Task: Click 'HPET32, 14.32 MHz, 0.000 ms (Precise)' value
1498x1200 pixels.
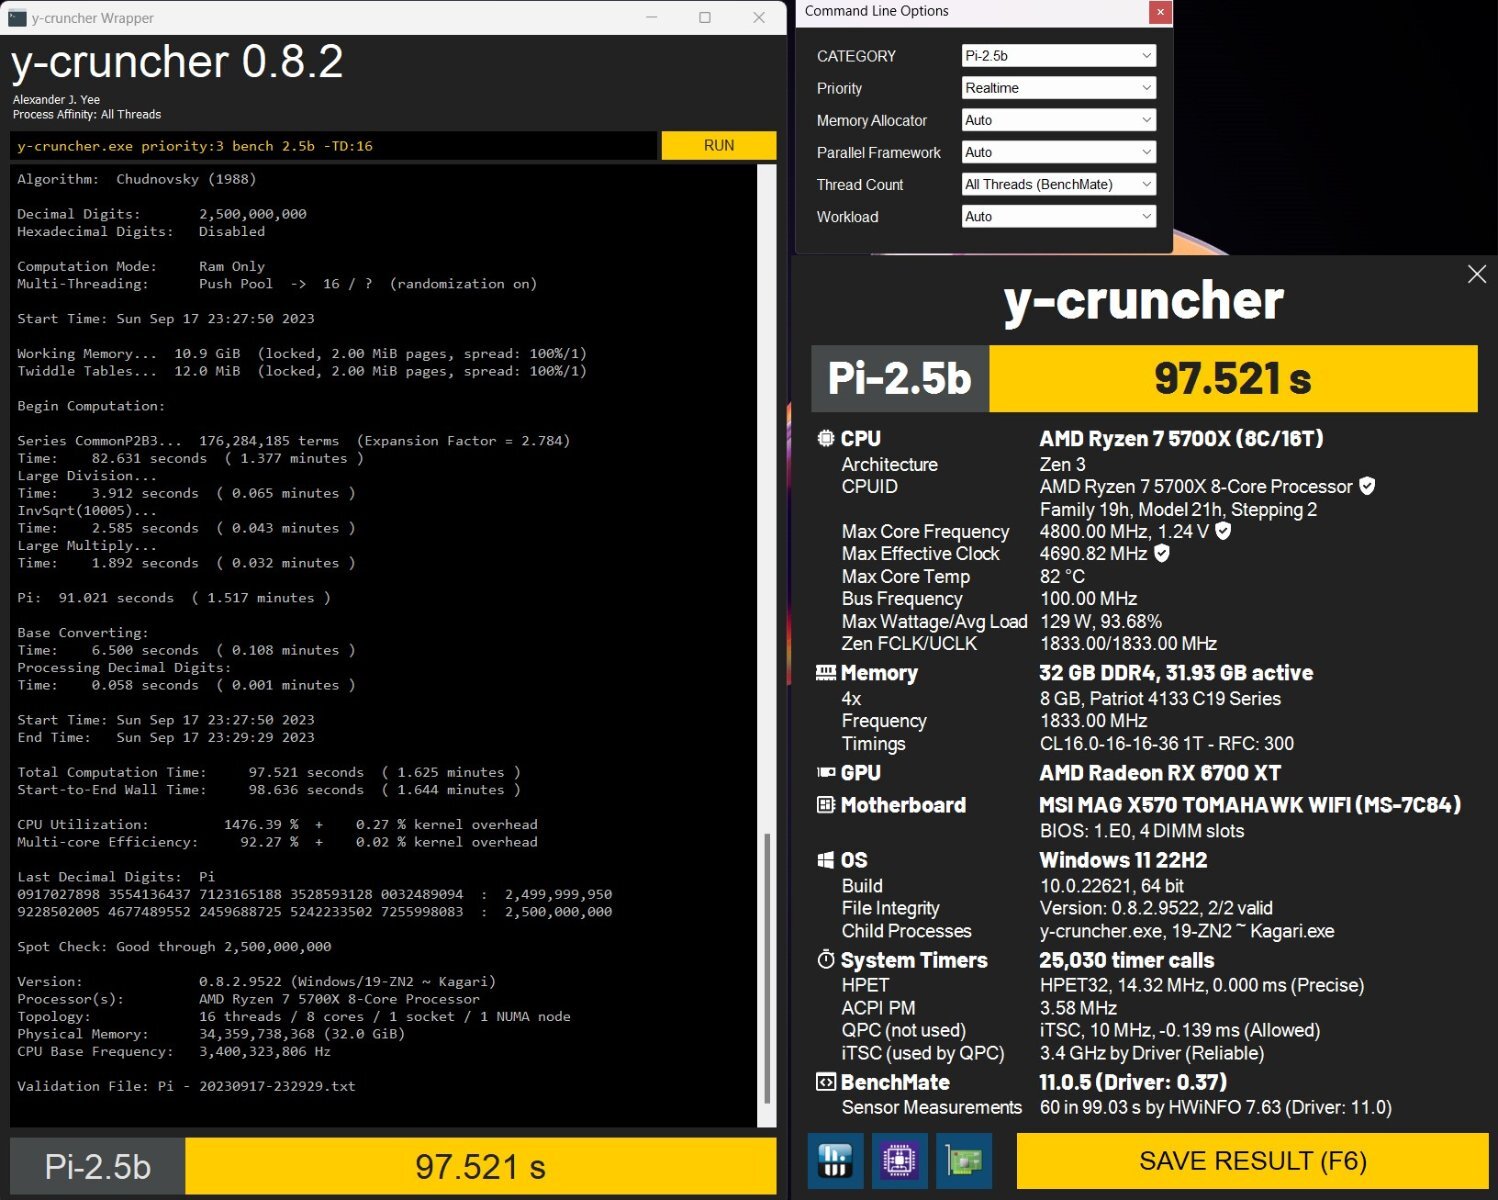Action: coord(1202,985)
